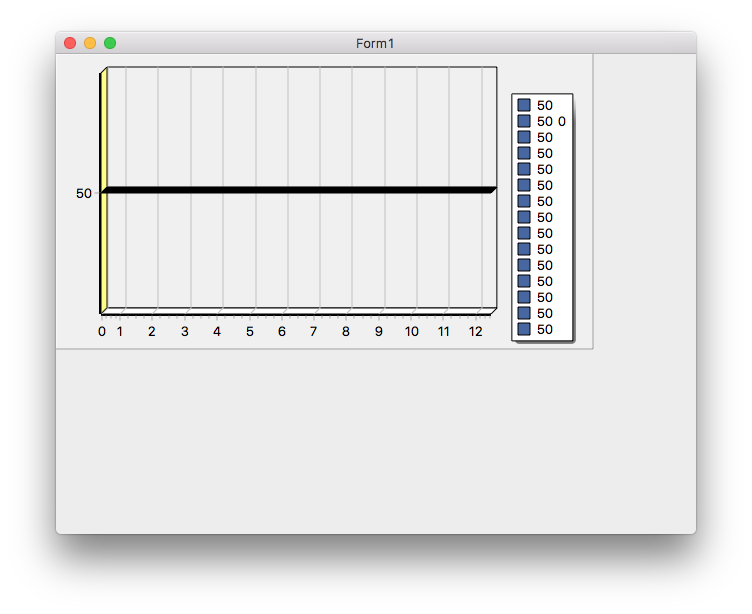Click the yellow left wall of the chart
The image size is (752, 614).
coord(103,190)
